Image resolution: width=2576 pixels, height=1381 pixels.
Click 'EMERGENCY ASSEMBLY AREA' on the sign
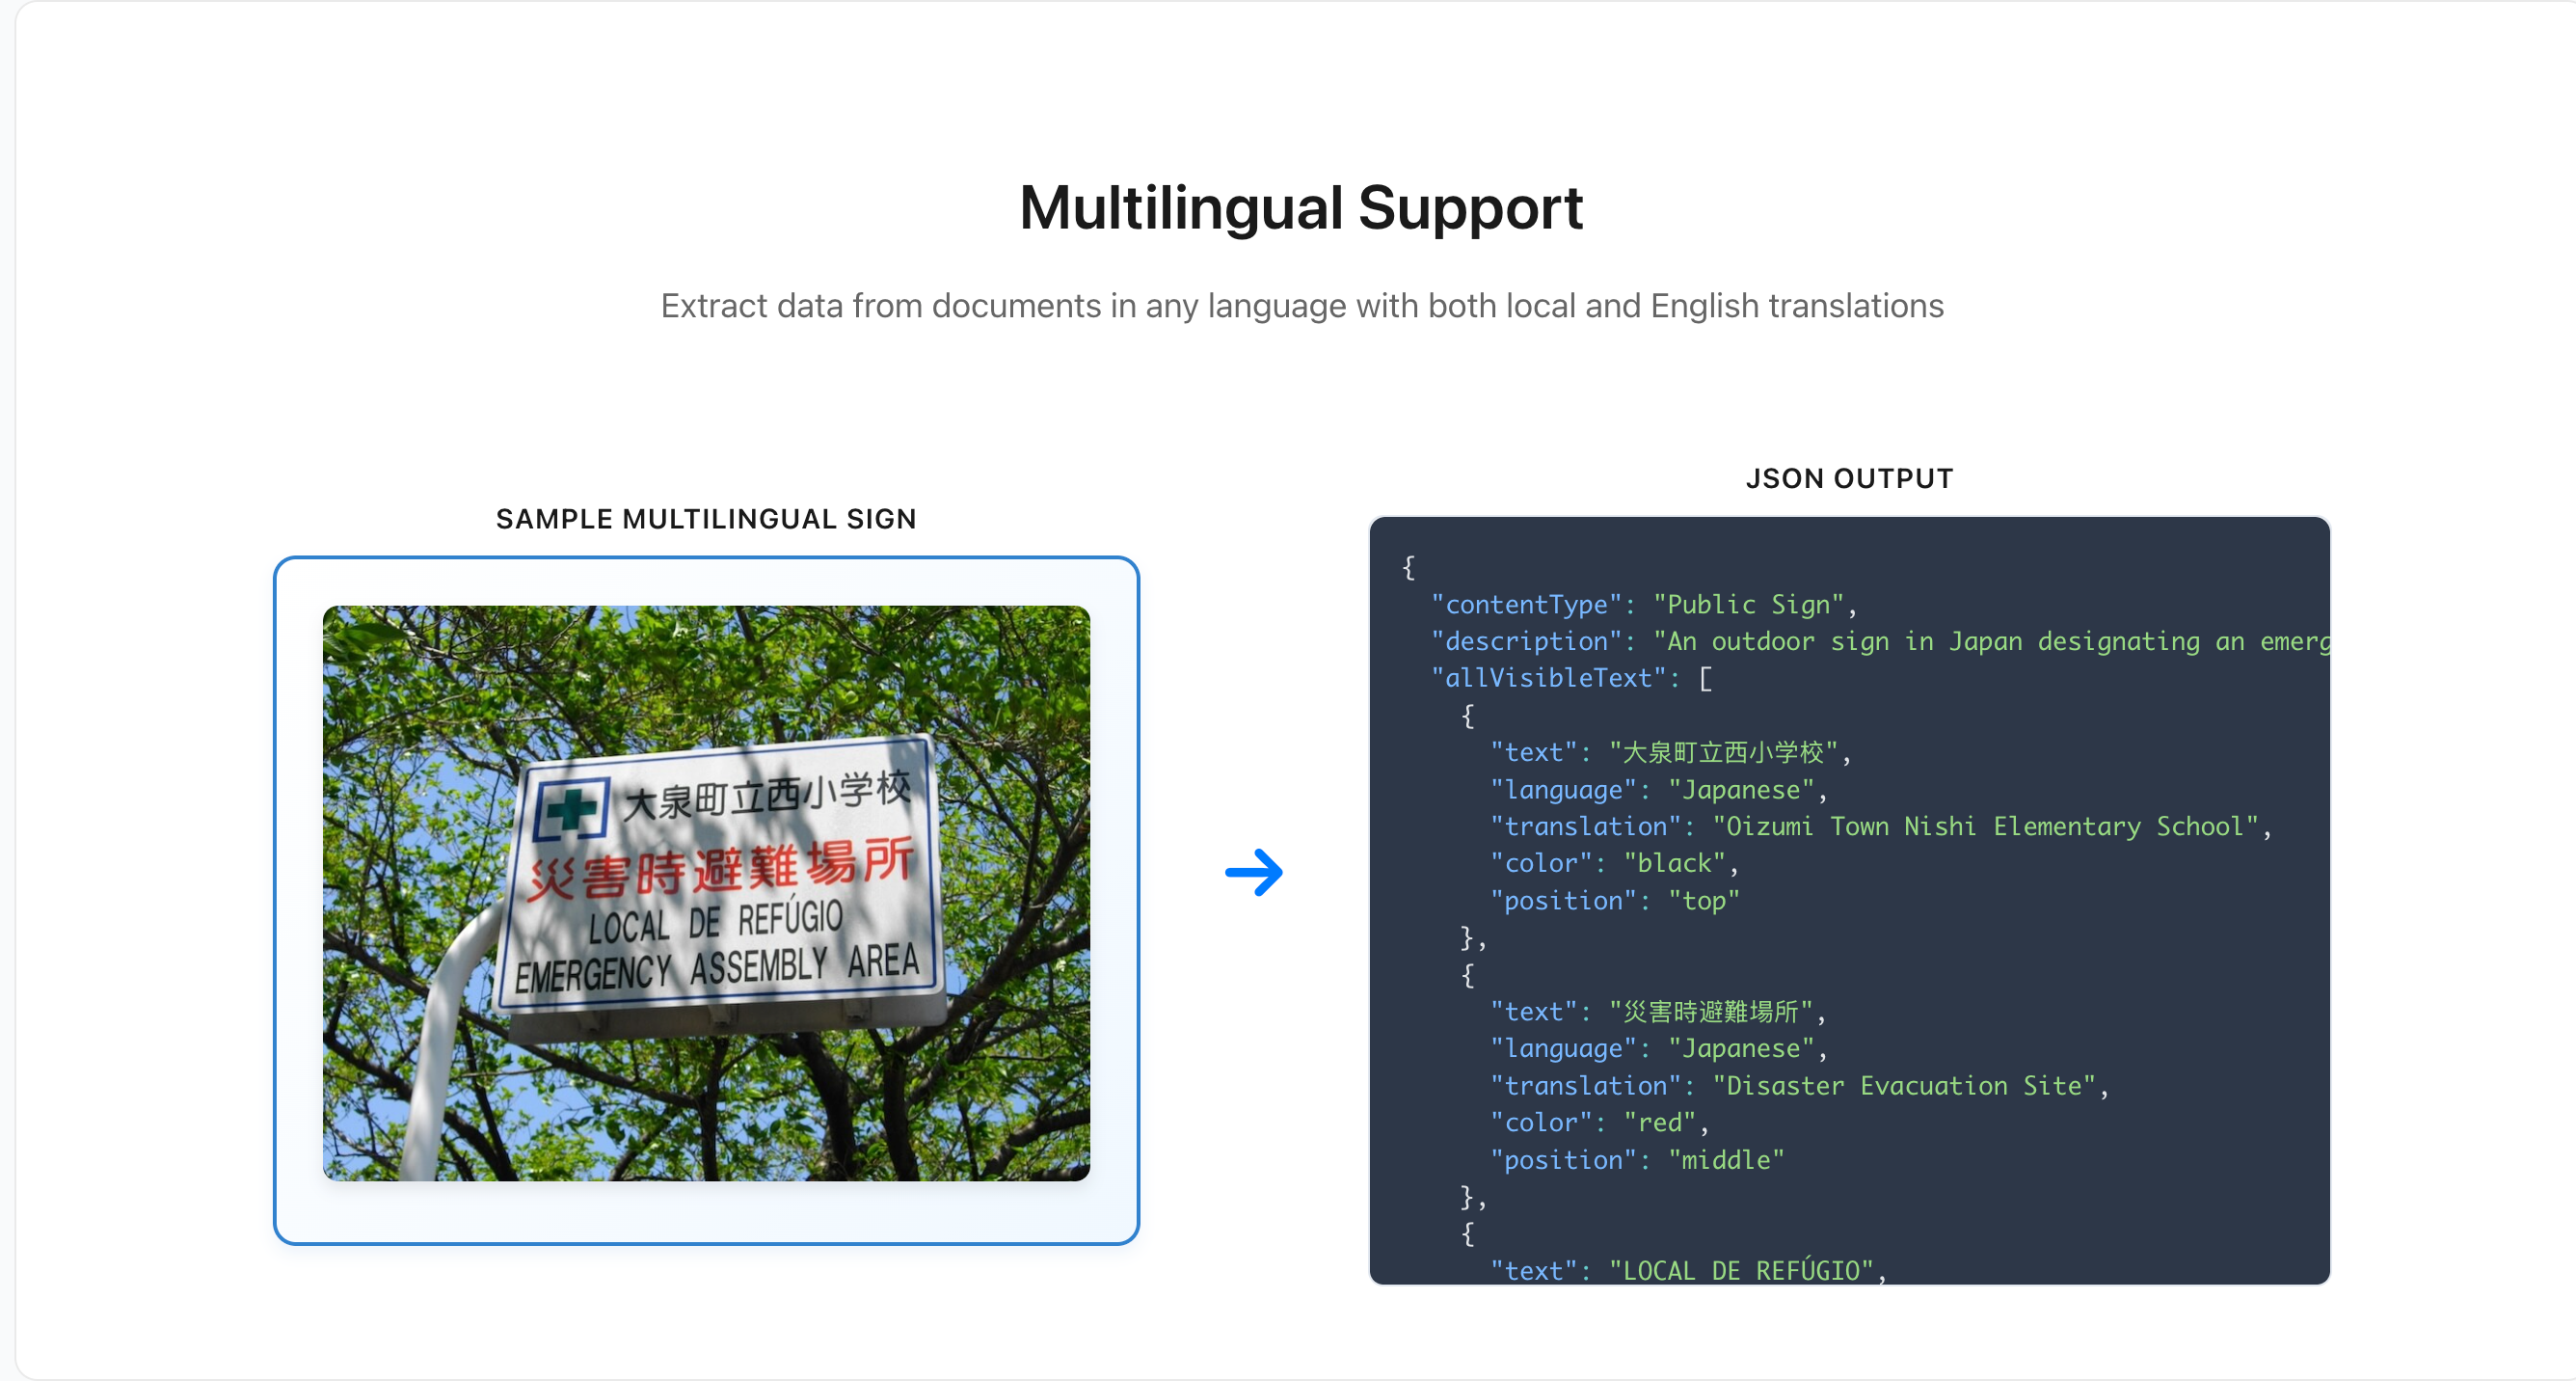pyautogui.click(x=717, y=967)
